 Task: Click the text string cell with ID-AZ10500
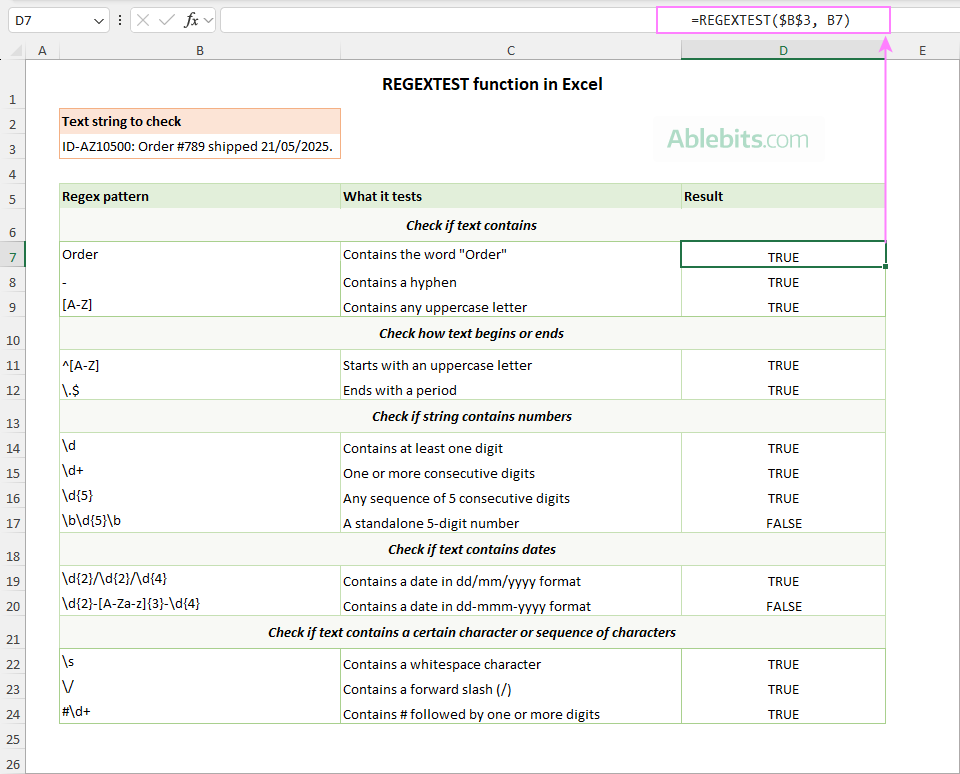point(200,146)
